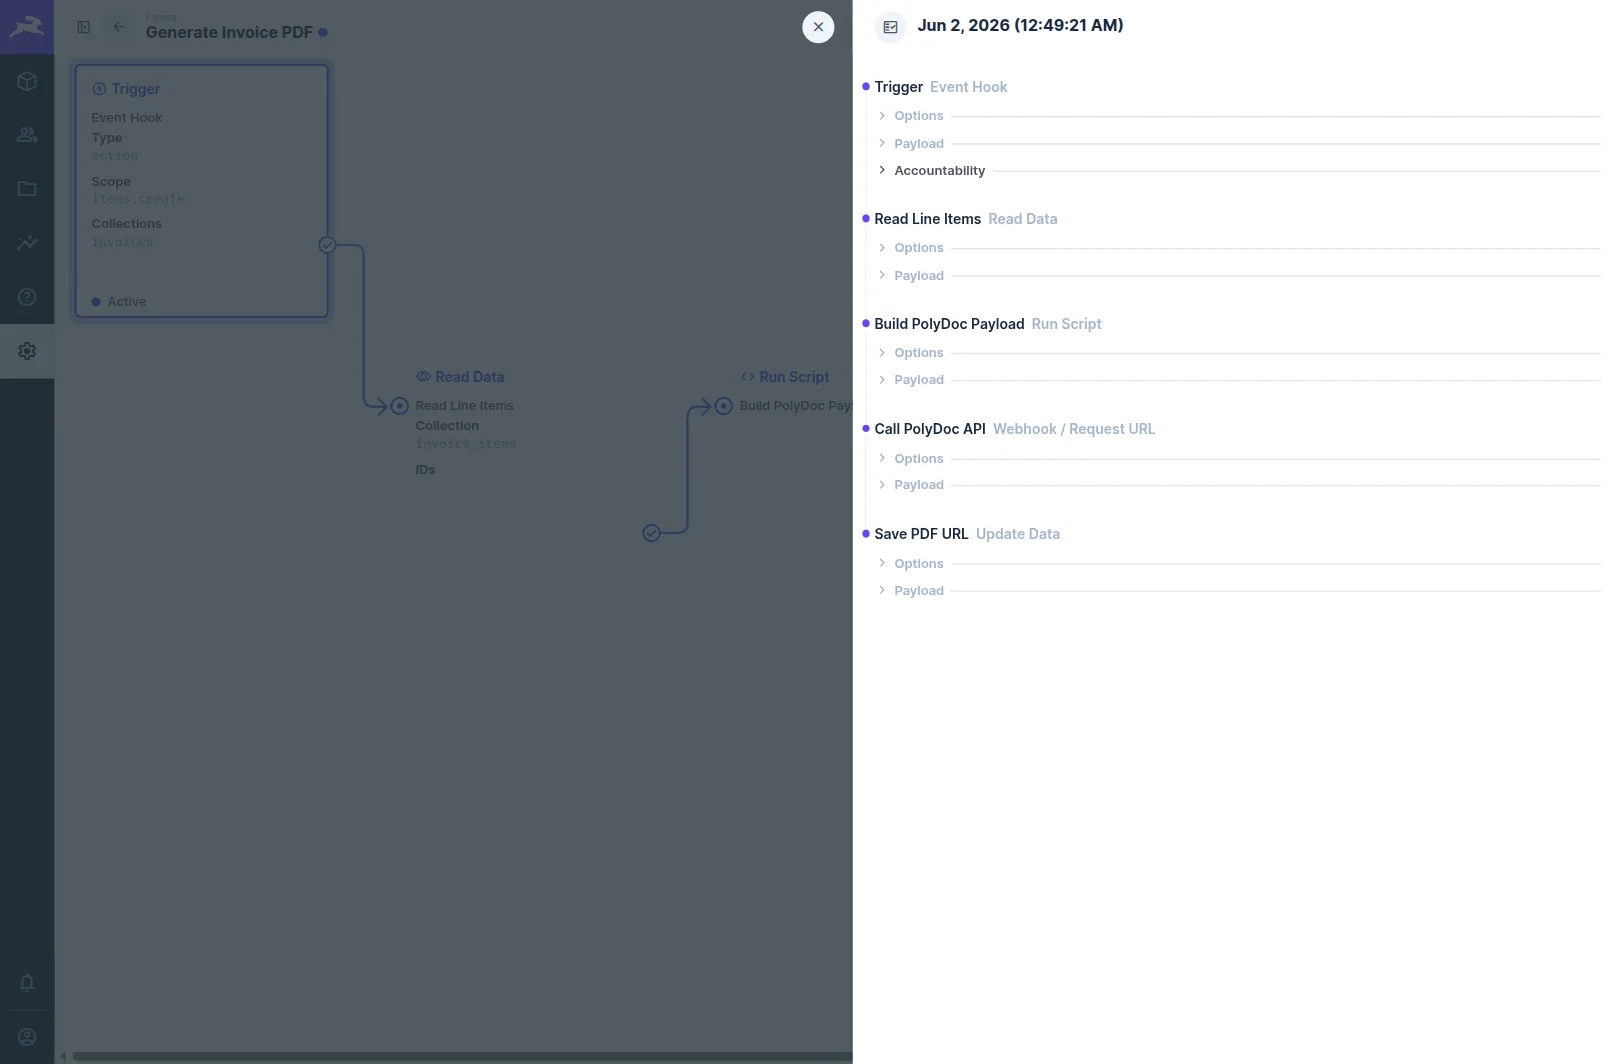
Task: Open current user profile icon
Action: coord(27,1037)
